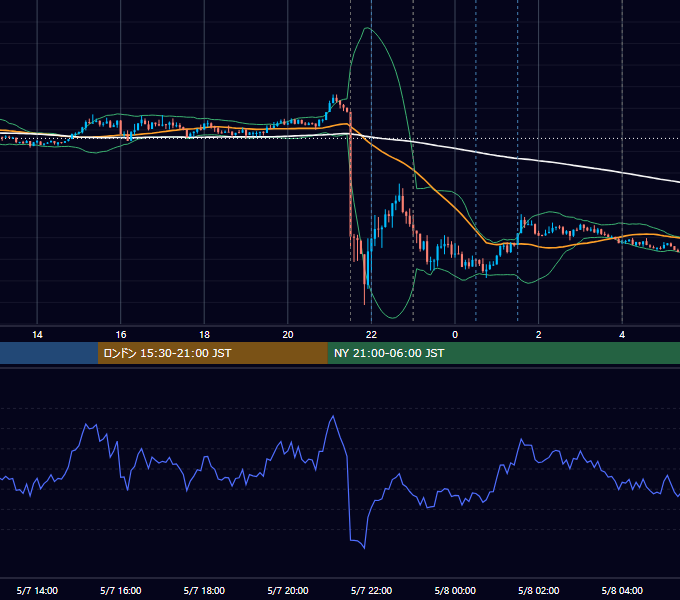Screen dimensions: 680x600
Task: Click the oscillator line trough near 5/7 22:00
Action: (364, 548)
